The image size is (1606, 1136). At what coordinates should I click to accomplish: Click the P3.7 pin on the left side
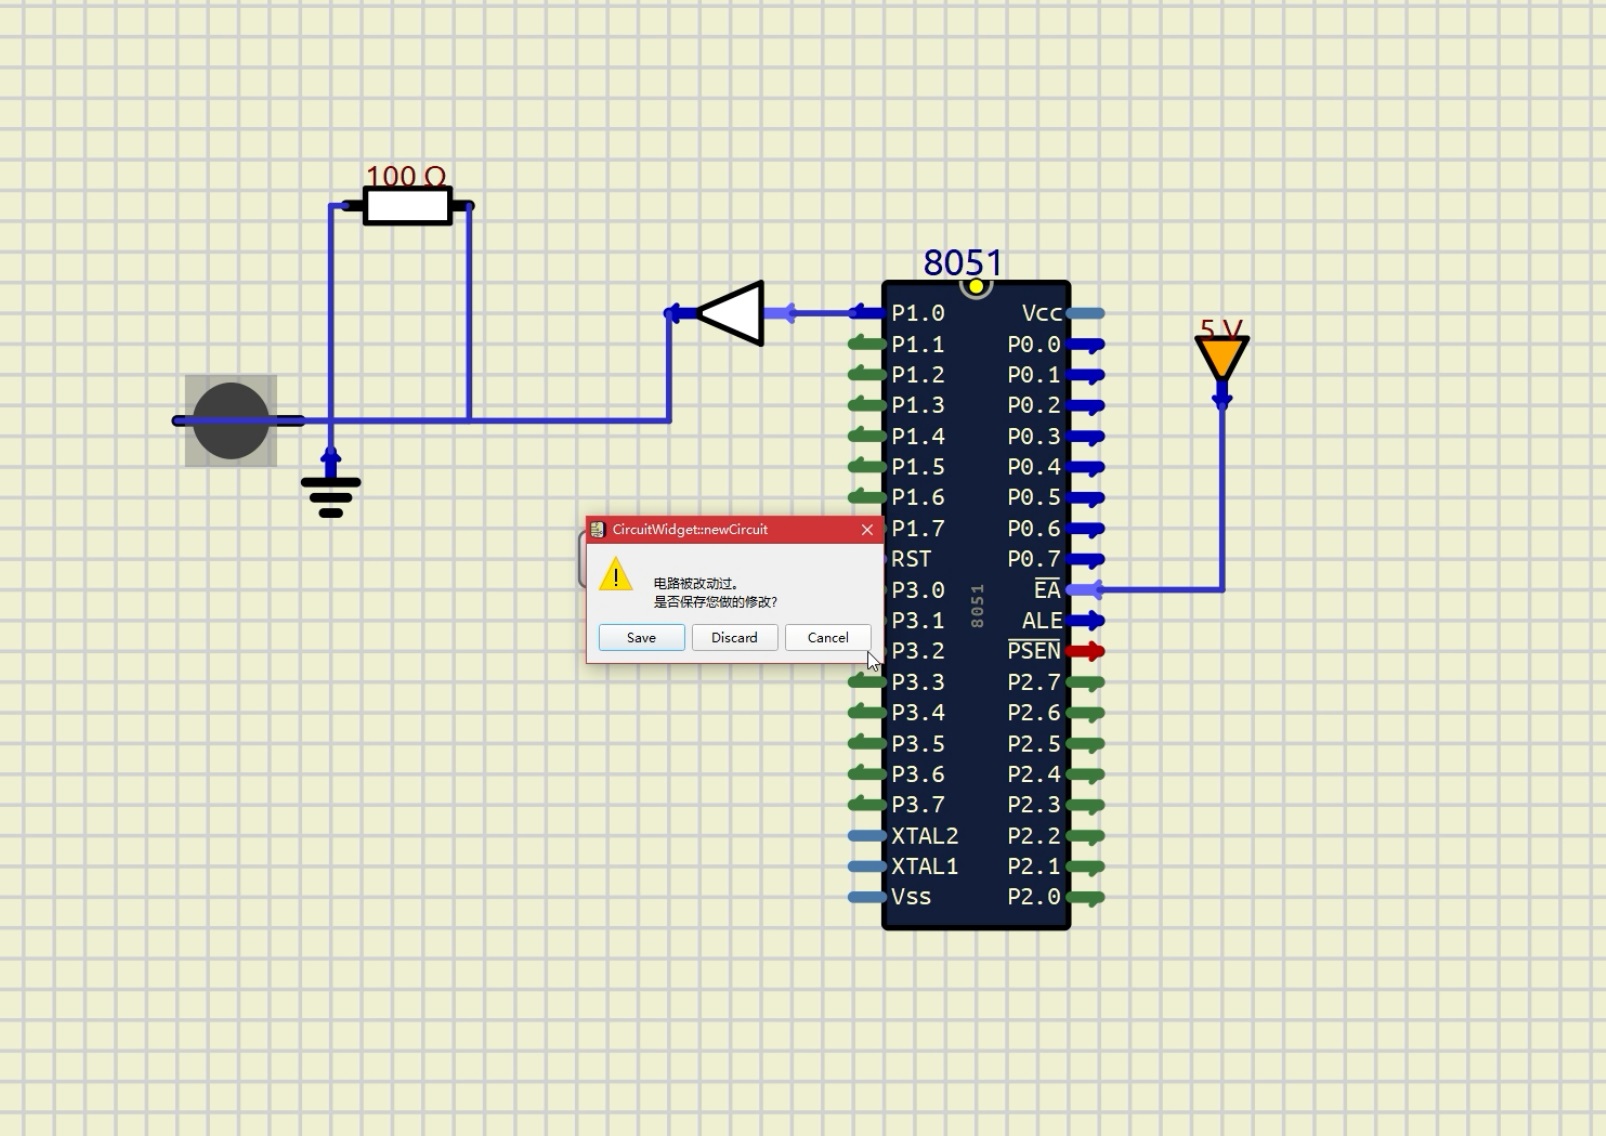pos(866,805)
